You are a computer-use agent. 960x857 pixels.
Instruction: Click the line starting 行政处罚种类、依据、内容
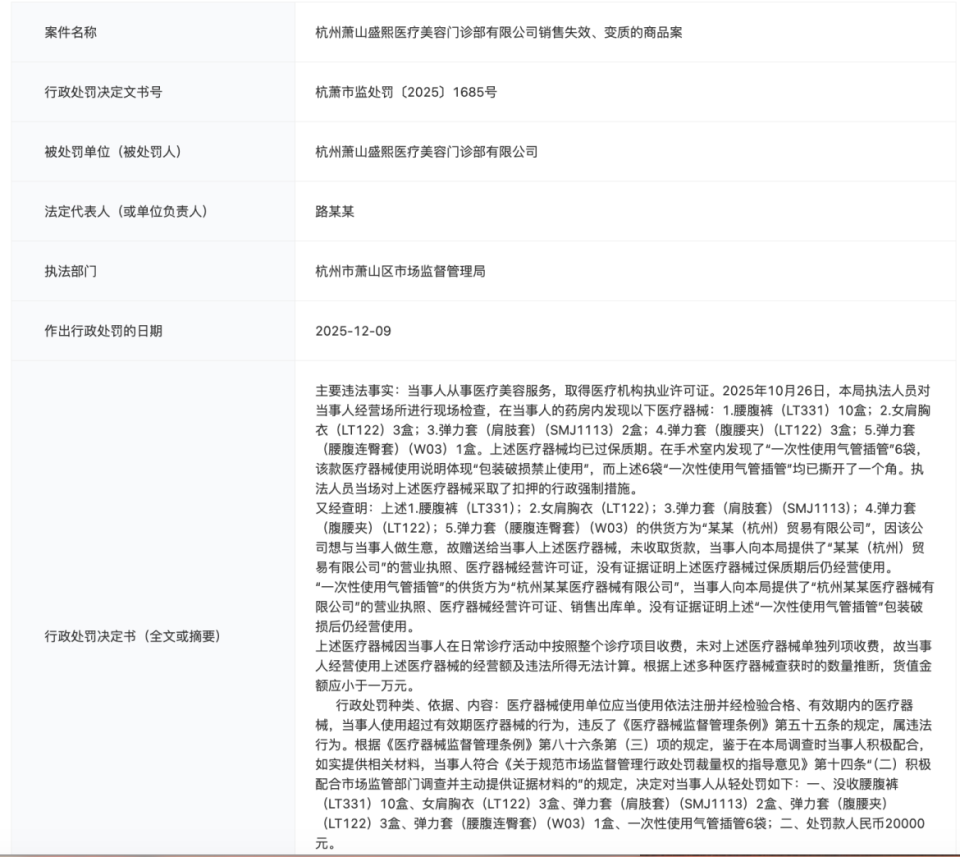coord(624,705)
